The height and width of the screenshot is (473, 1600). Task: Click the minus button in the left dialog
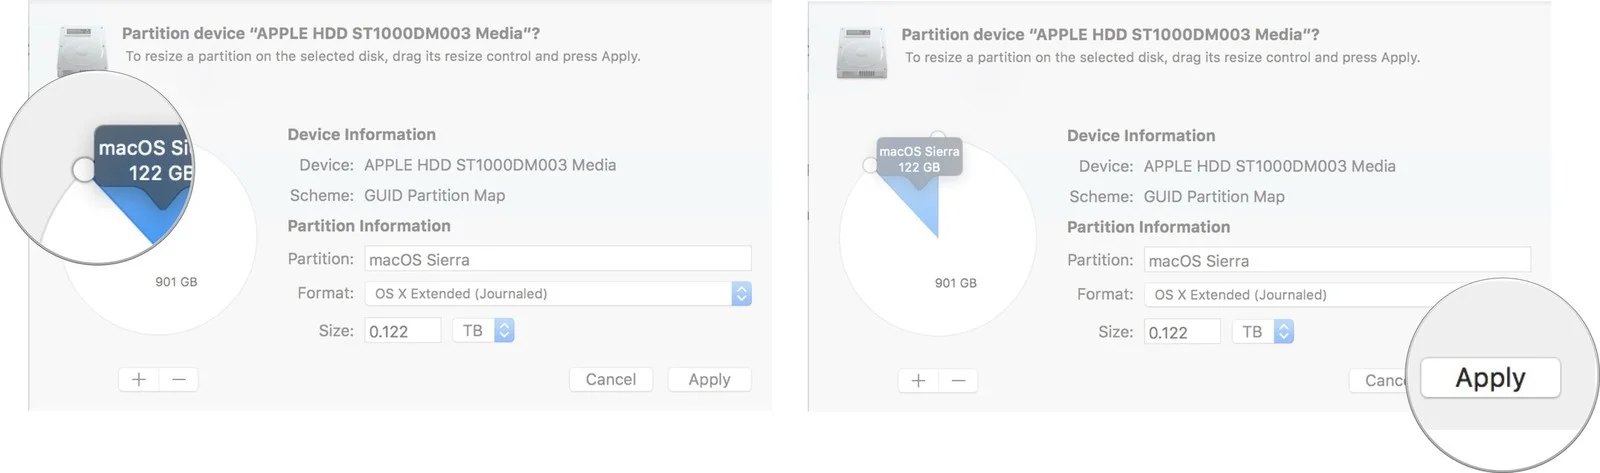[179, 380]
